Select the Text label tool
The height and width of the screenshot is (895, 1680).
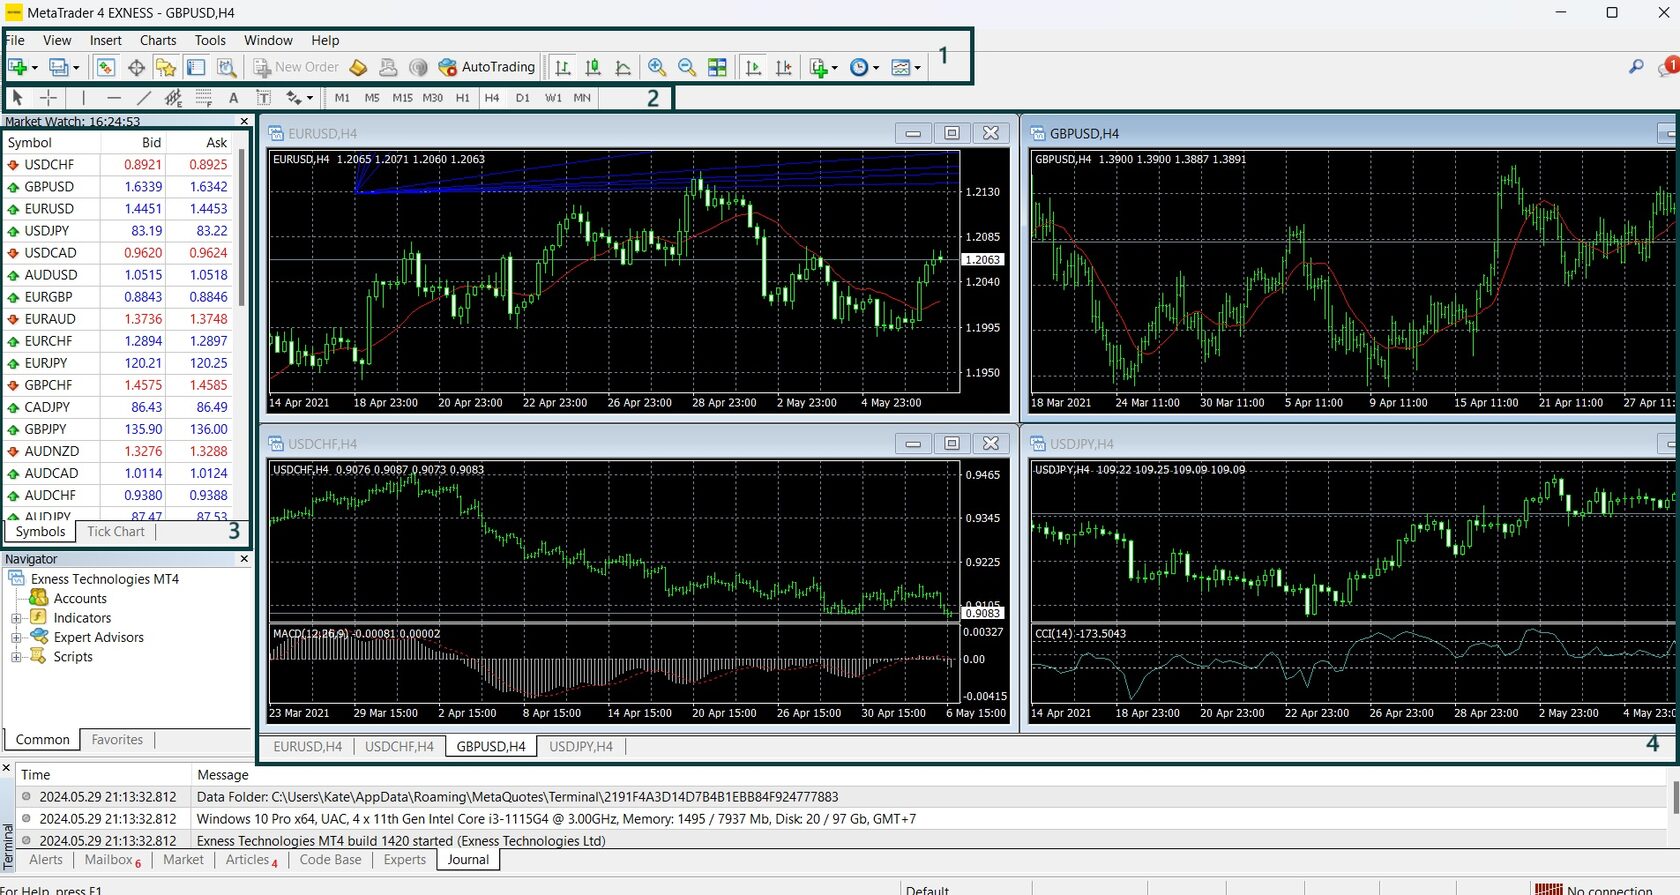click(264, 98)
